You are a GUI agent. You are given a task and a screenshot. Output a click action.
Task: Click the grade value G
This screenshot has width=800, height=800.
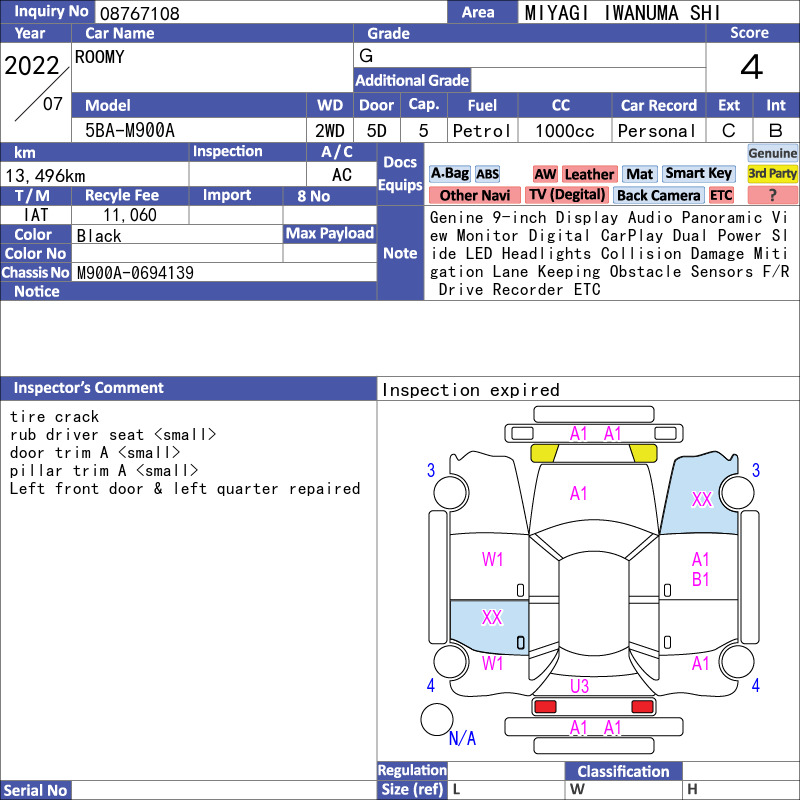click(x=366, y=56)
